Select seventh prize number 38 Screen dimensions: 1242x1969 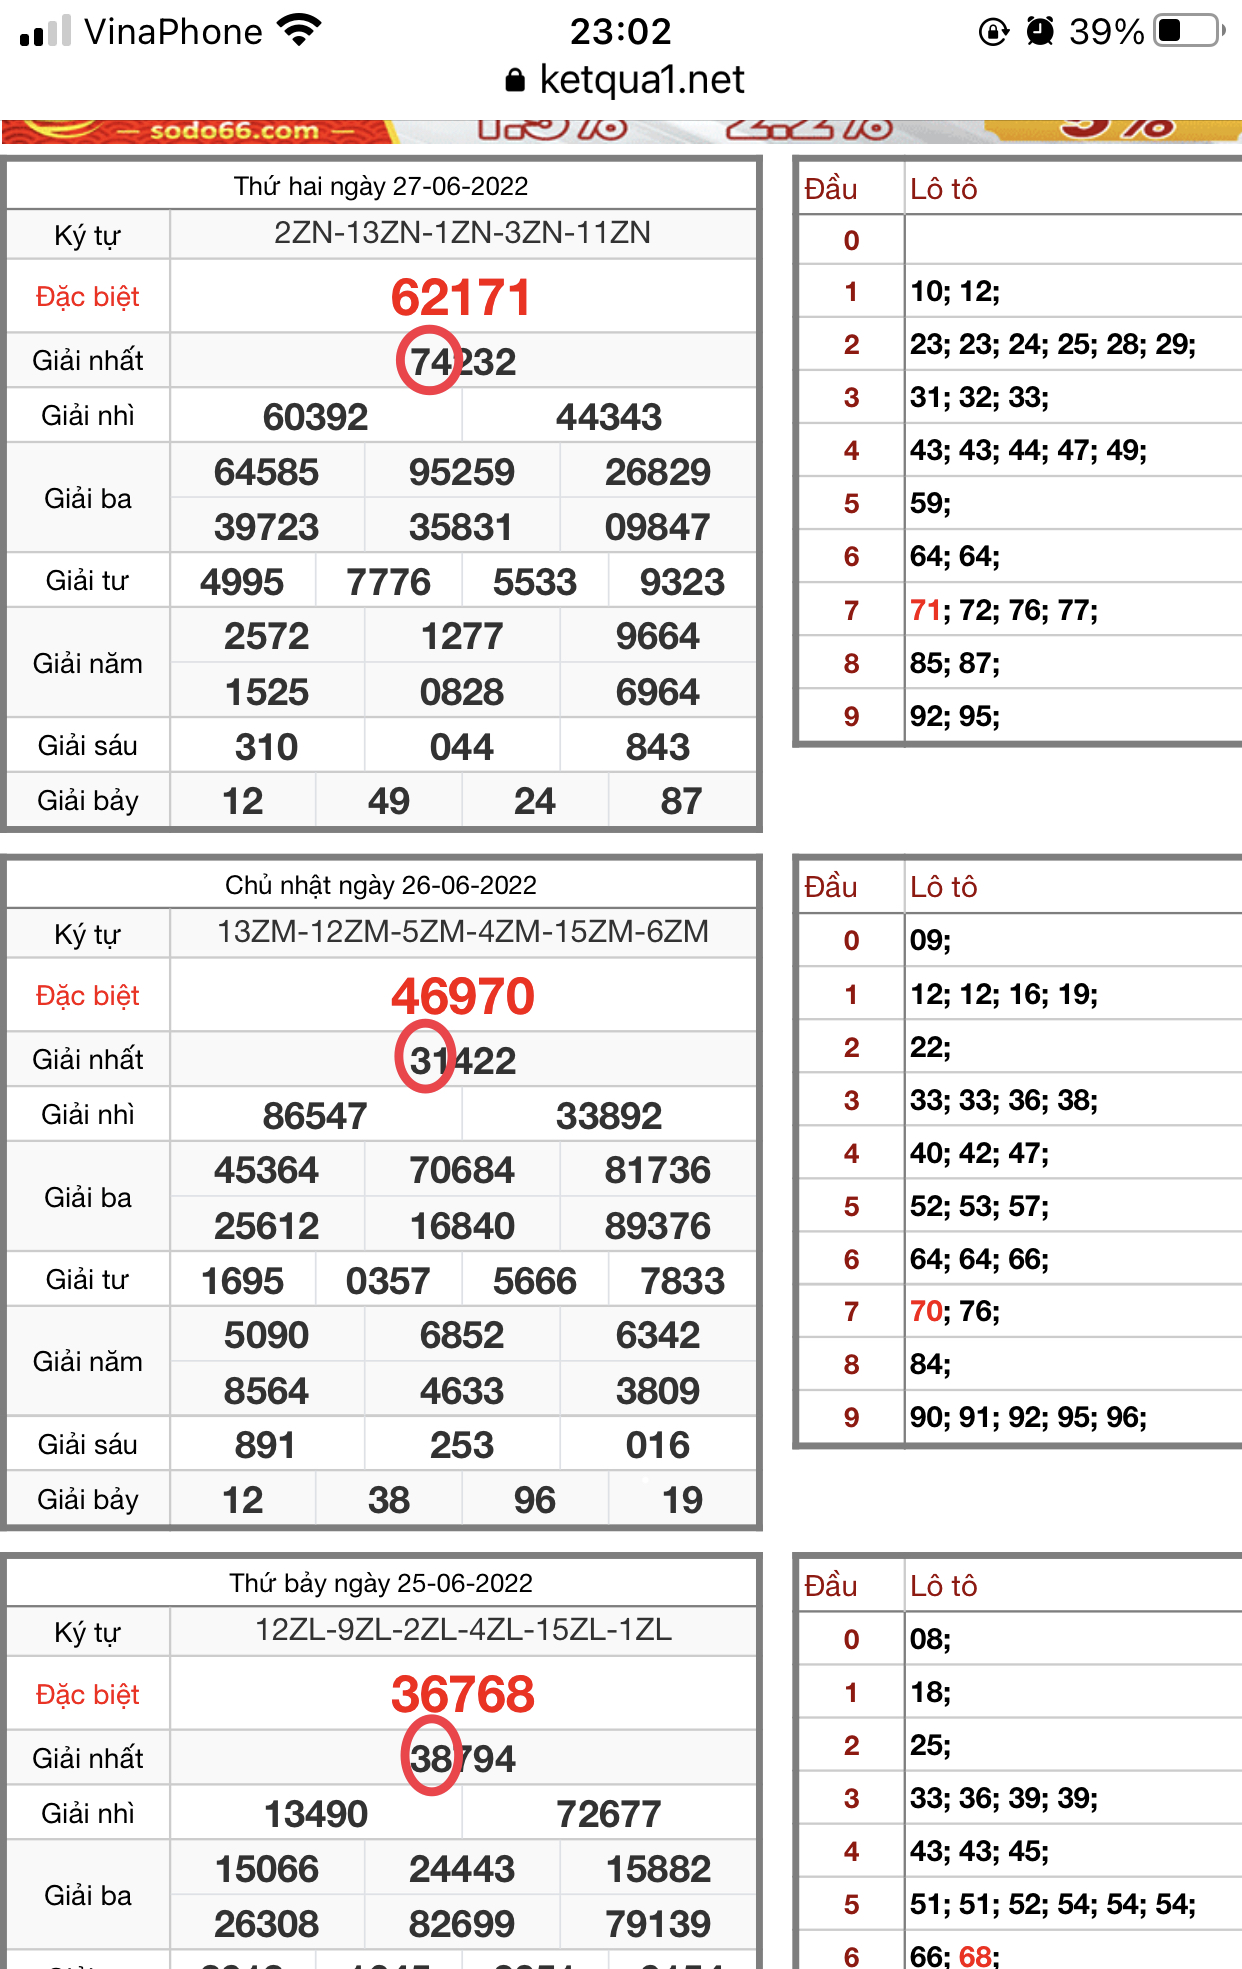389,1500
